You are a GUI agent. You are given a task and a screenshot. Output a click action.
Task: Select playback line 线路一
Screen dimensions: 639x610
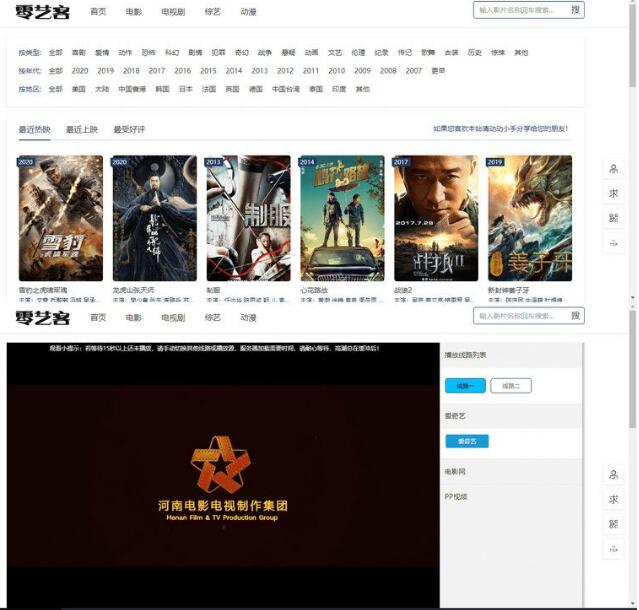click(x=465, y=385)
